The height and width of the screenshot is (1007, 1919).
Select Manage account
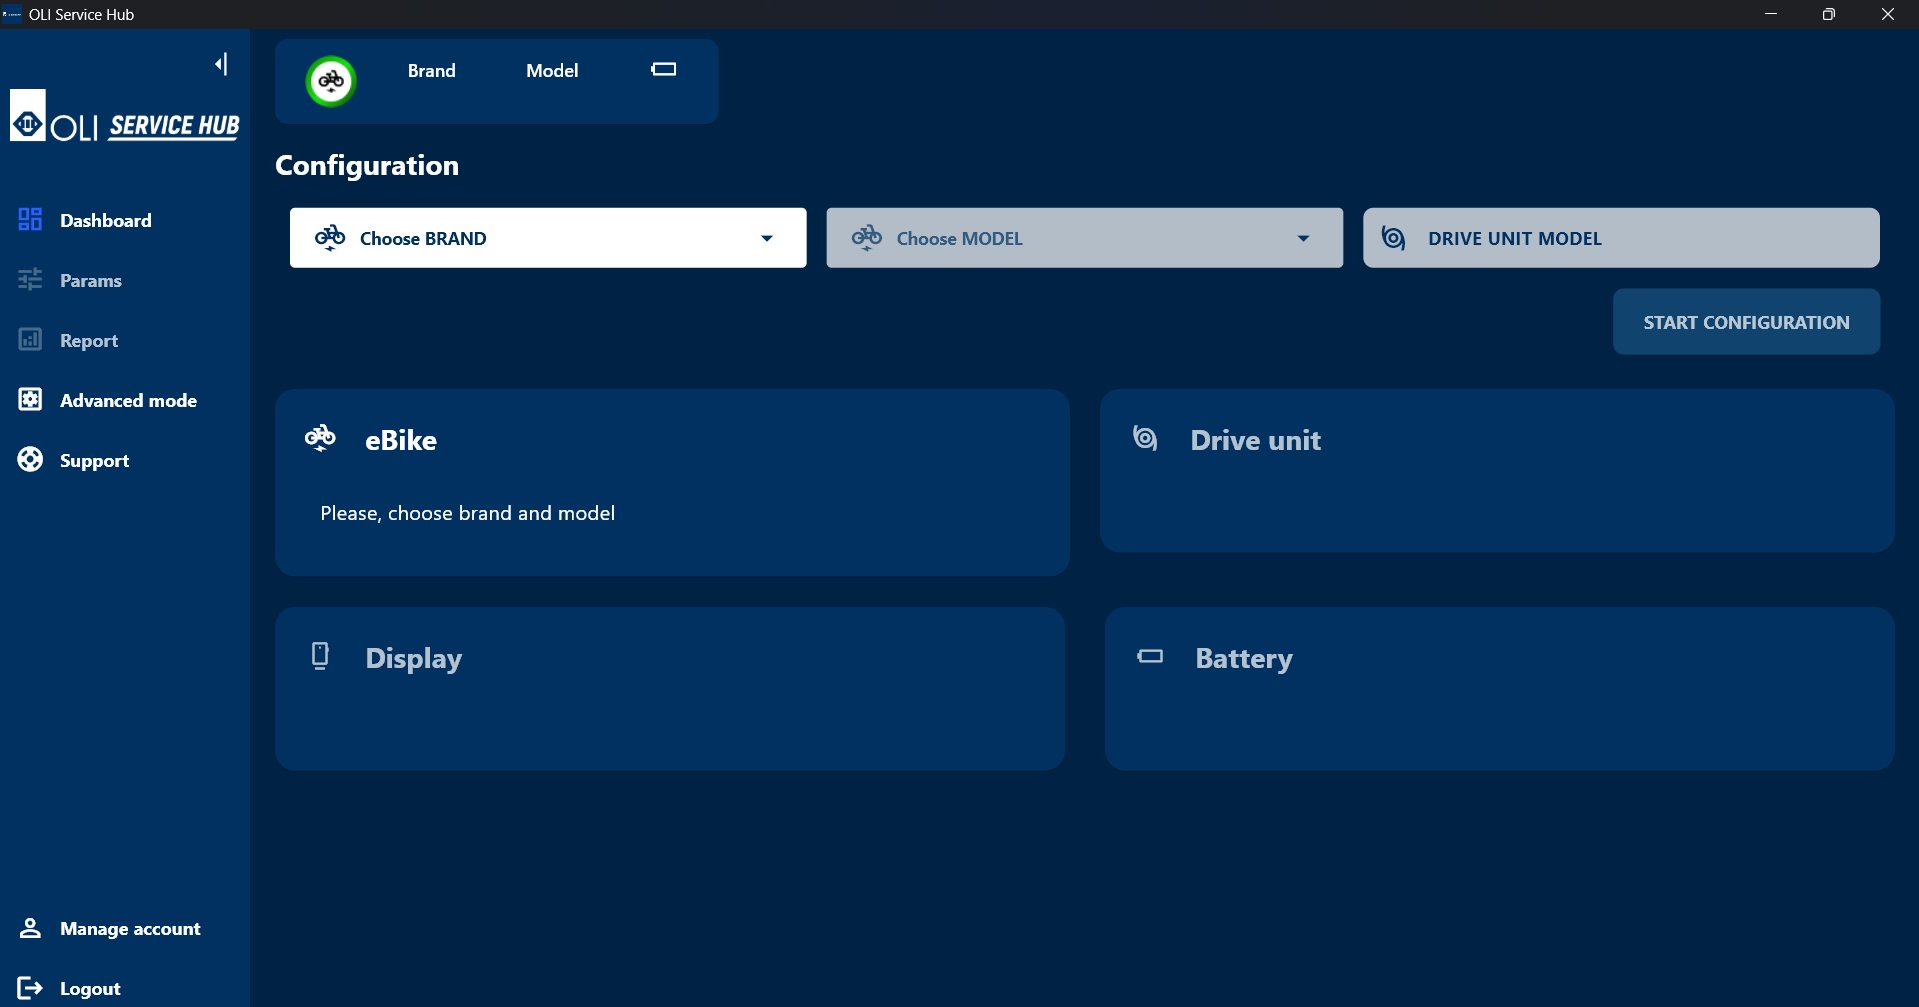(x=130, y=928)
